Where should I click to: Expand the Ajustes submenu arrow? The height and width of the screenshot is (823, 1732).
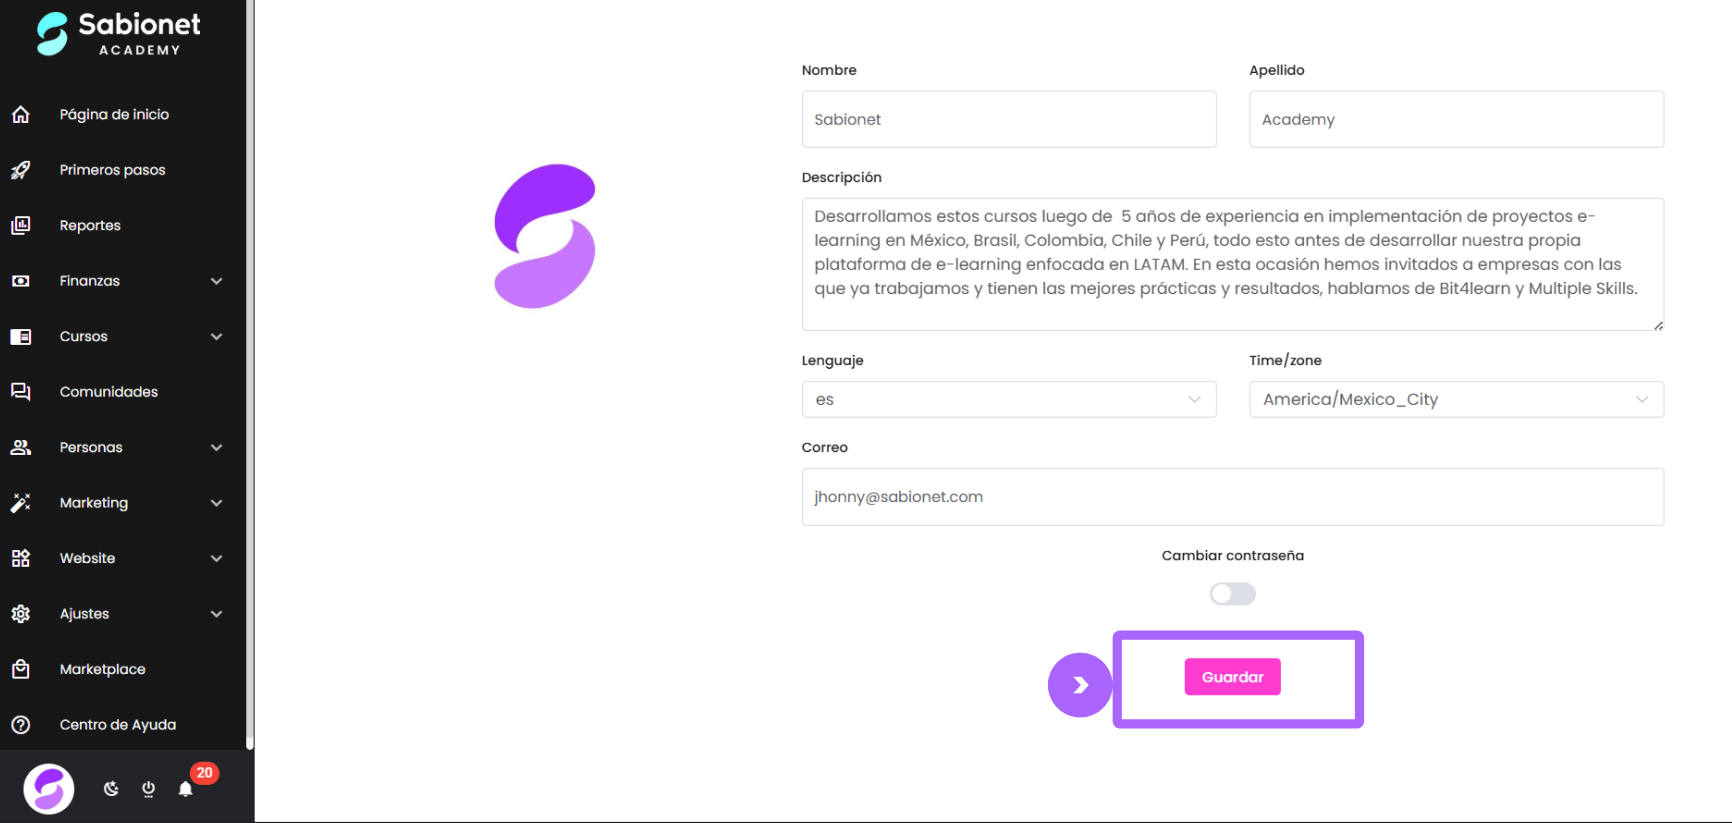pyautogui.click(x=217, y=614)
